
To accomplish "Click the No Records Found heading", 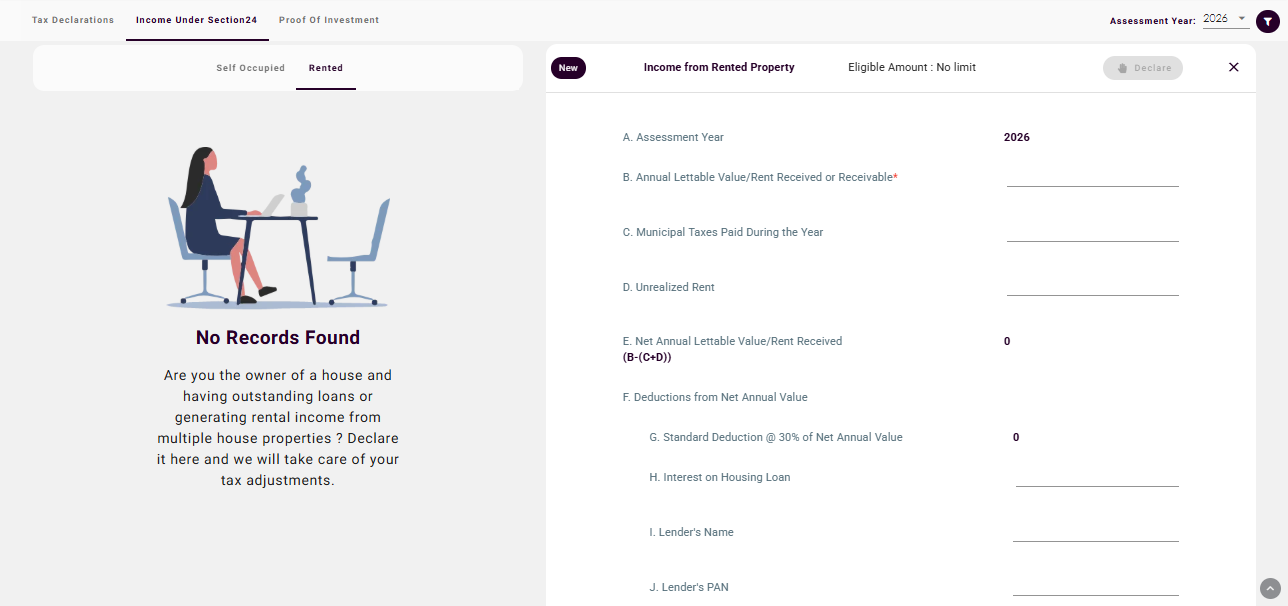I will [x=278, y=338].
